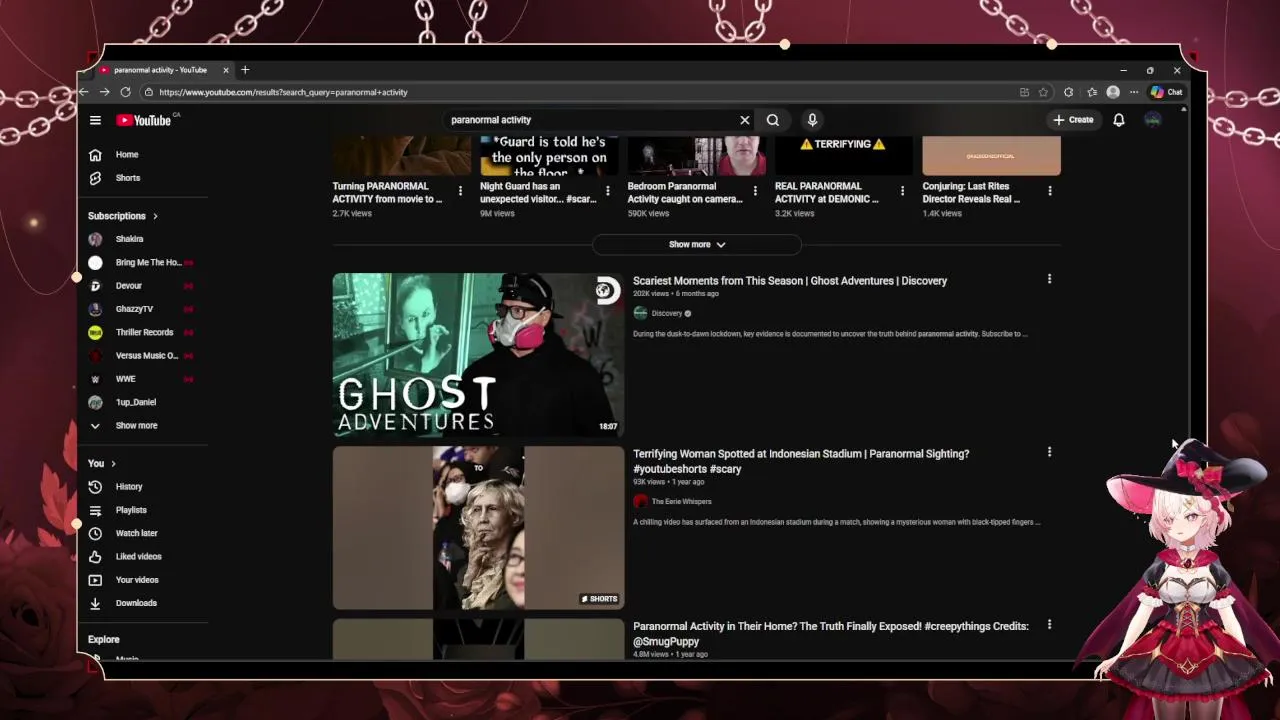Open the 1up_Daniel subscription channel
Screen dimensions: 1280x720
pos(135,402)
